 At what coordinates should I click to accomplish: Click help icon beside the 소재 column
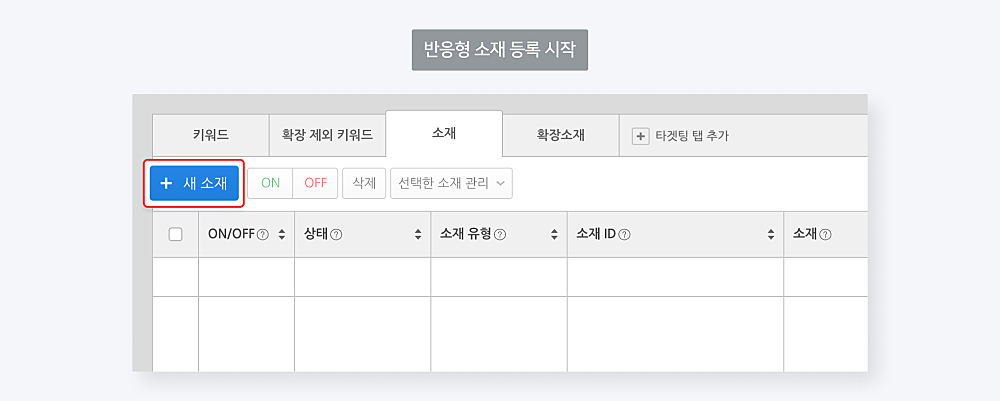click(x=825, y=235)
